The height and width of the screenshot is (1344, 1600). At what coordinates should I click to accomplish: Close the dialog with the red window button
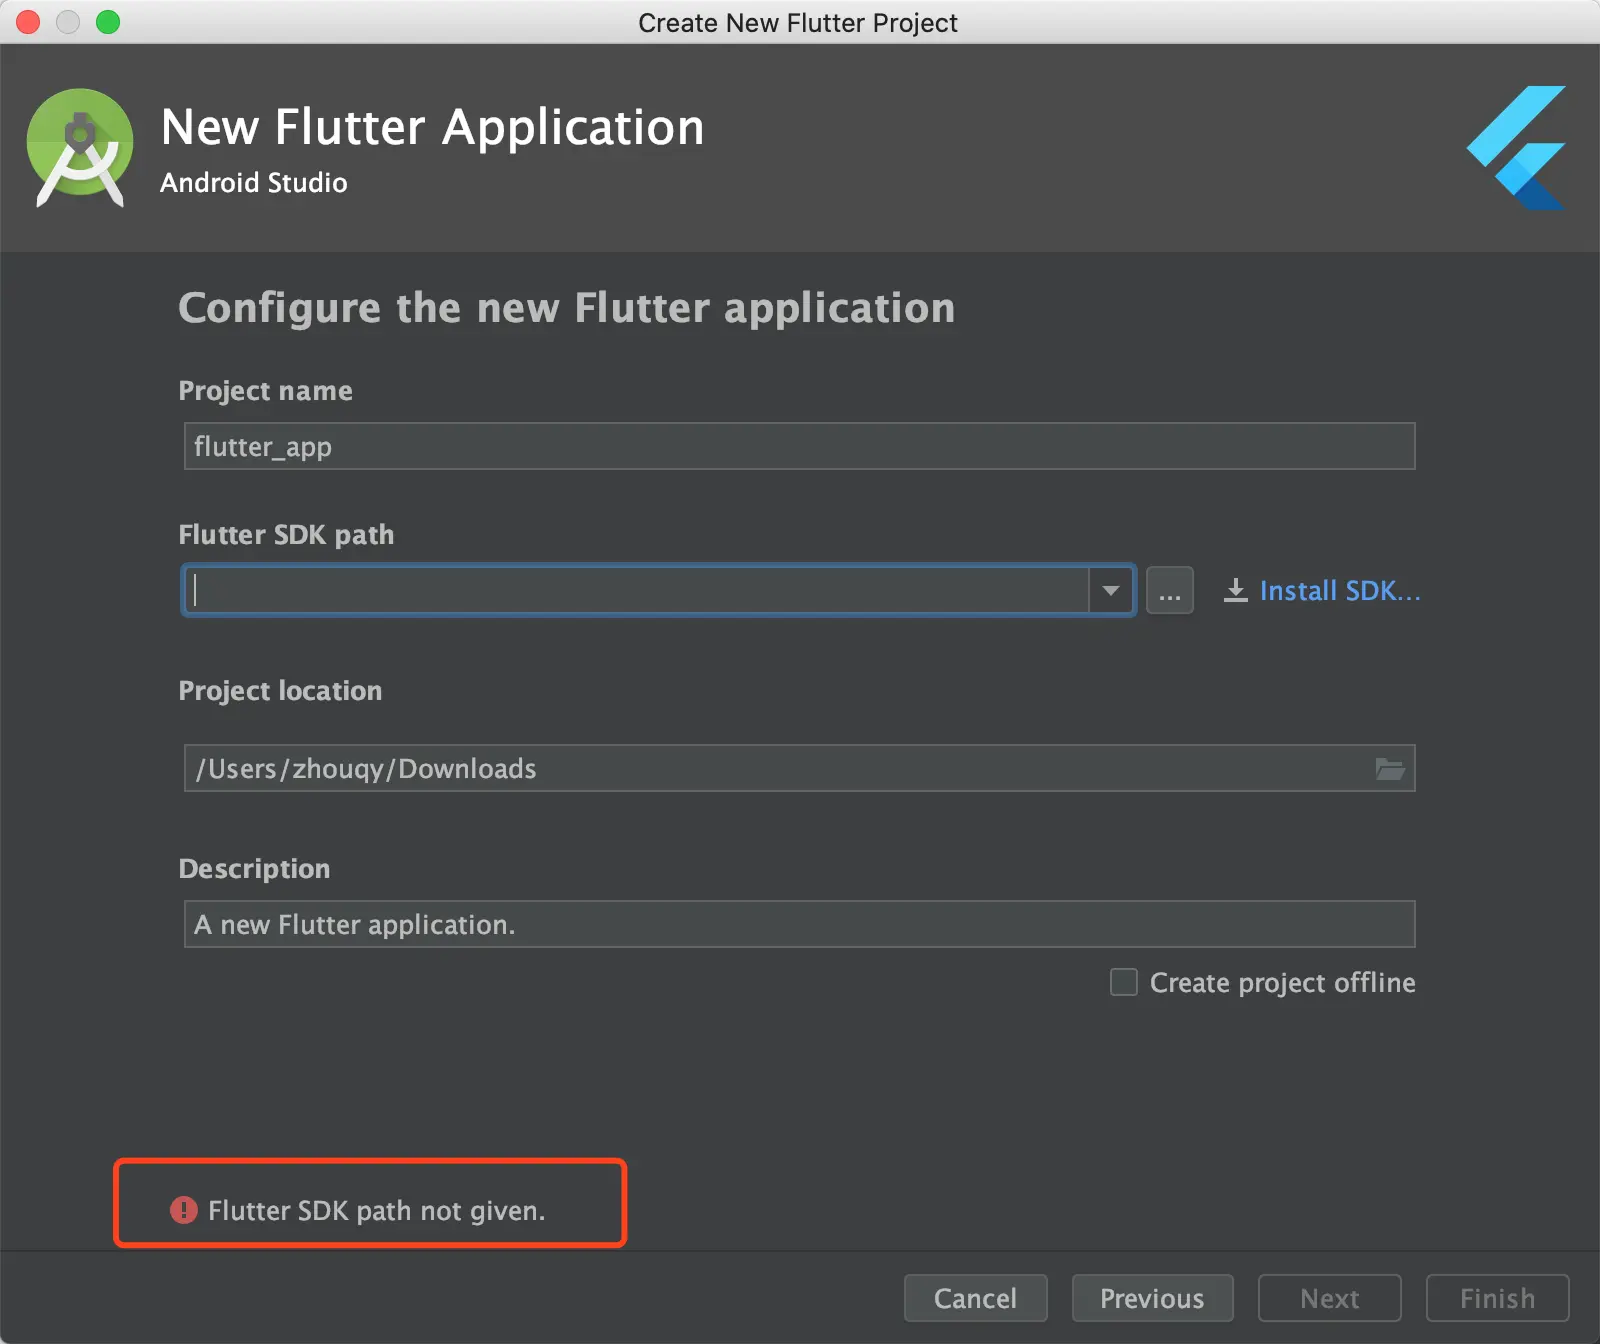pyautogui.click(x=29, y=22)
